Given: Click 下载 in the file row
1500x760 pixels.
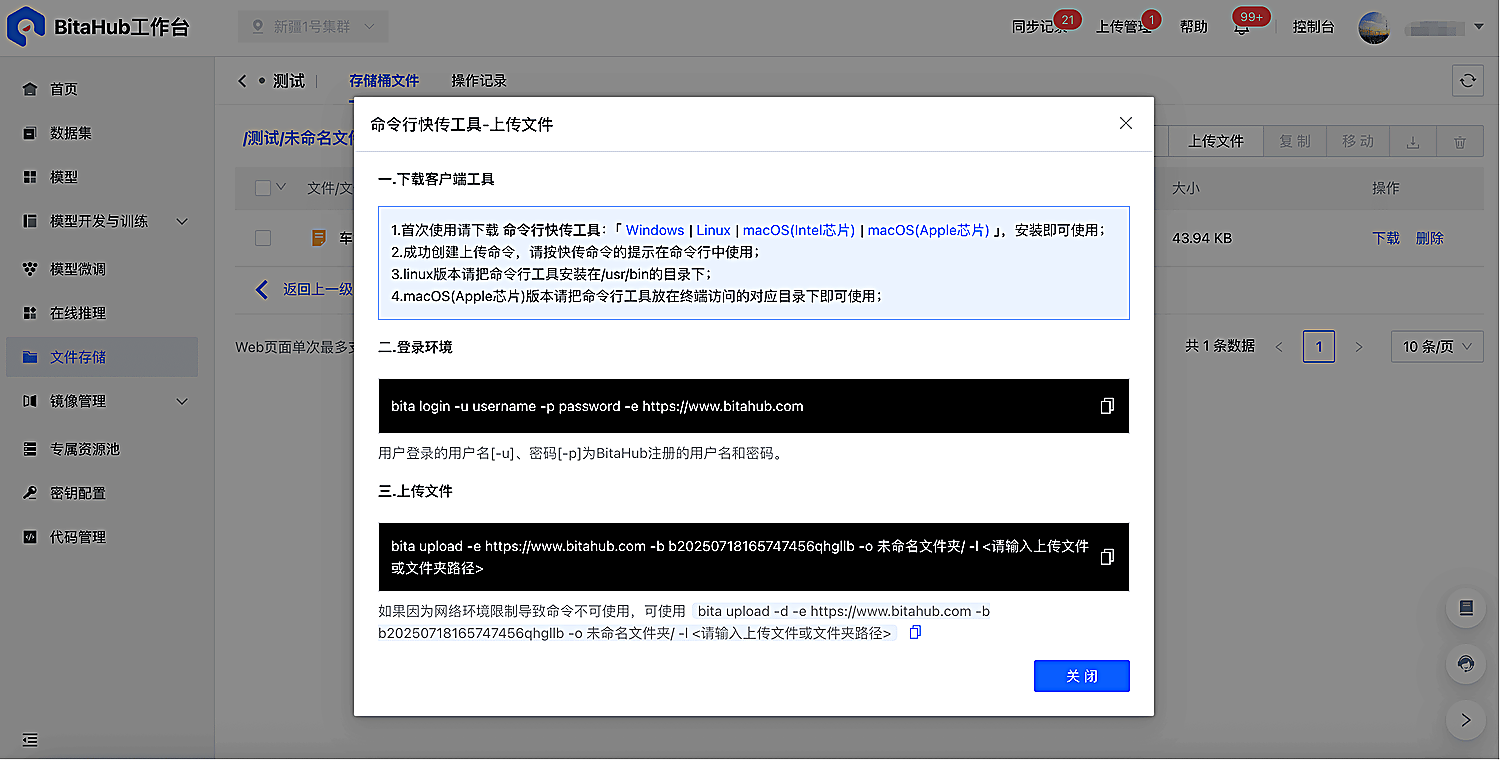Looking at the screenshot, I should click(1386, 238).
